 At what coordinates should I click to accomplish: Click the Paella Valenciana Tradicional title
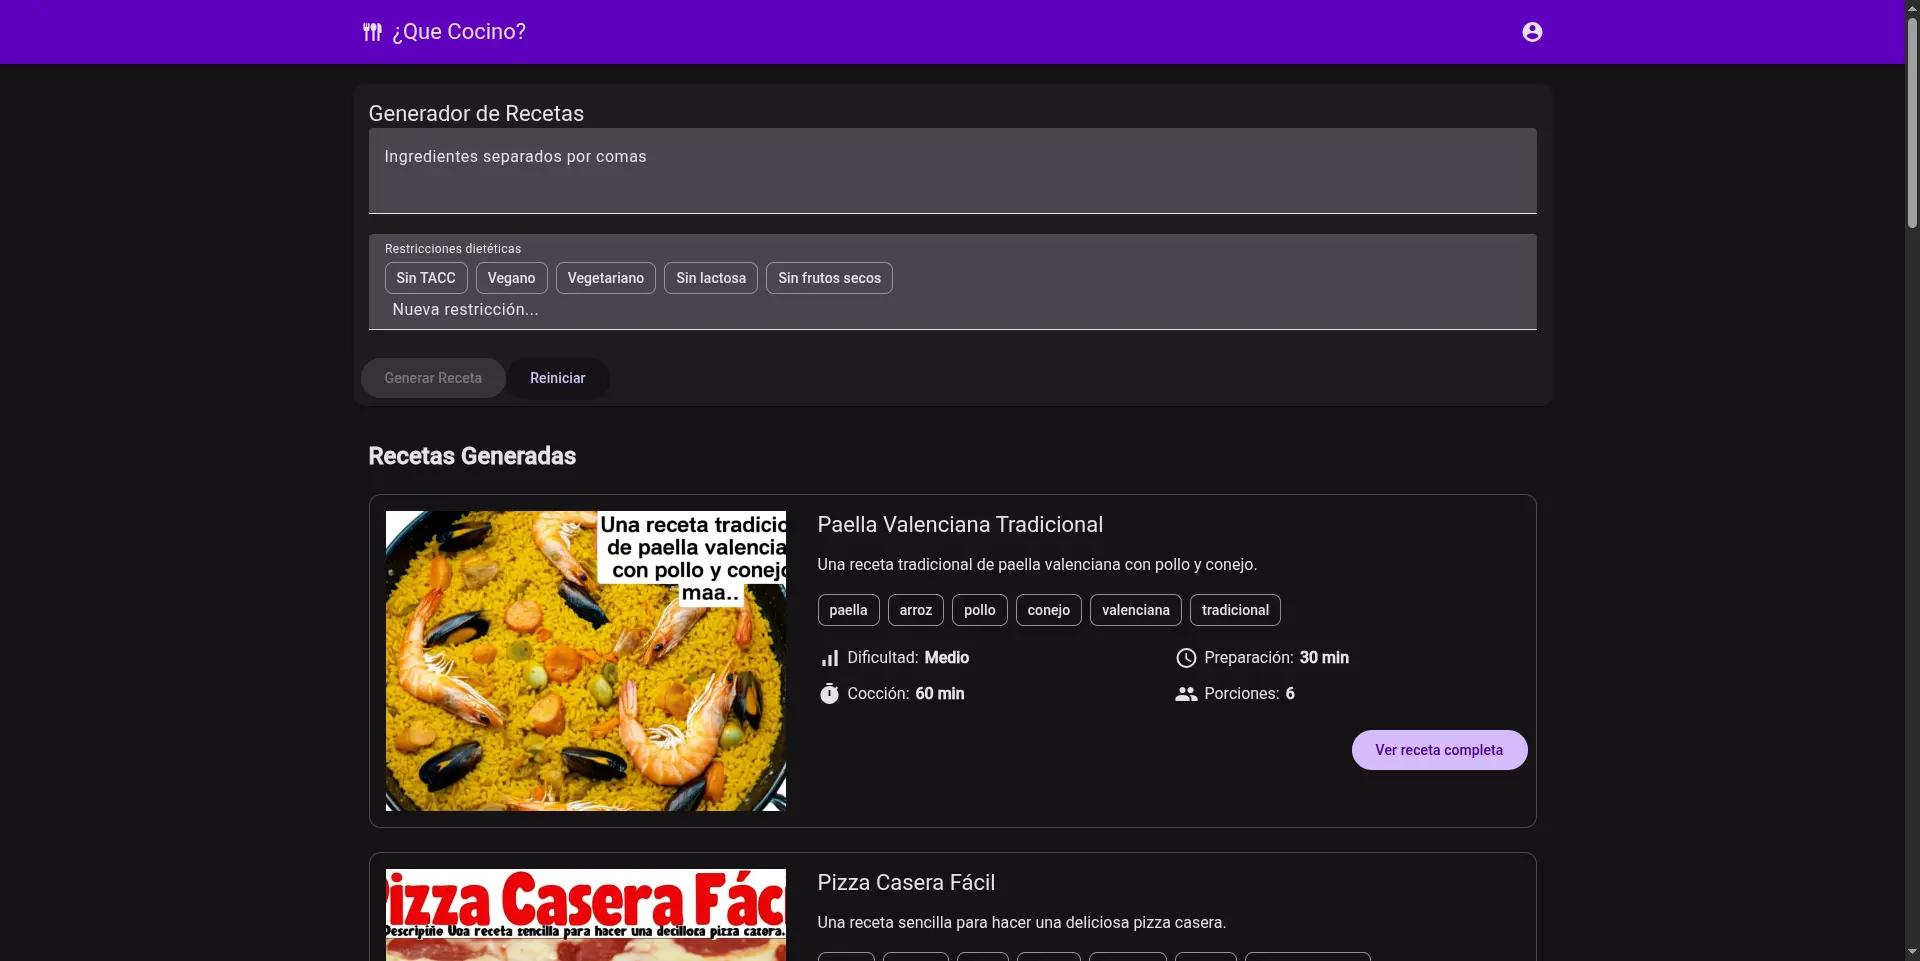(x=960, y=525)
